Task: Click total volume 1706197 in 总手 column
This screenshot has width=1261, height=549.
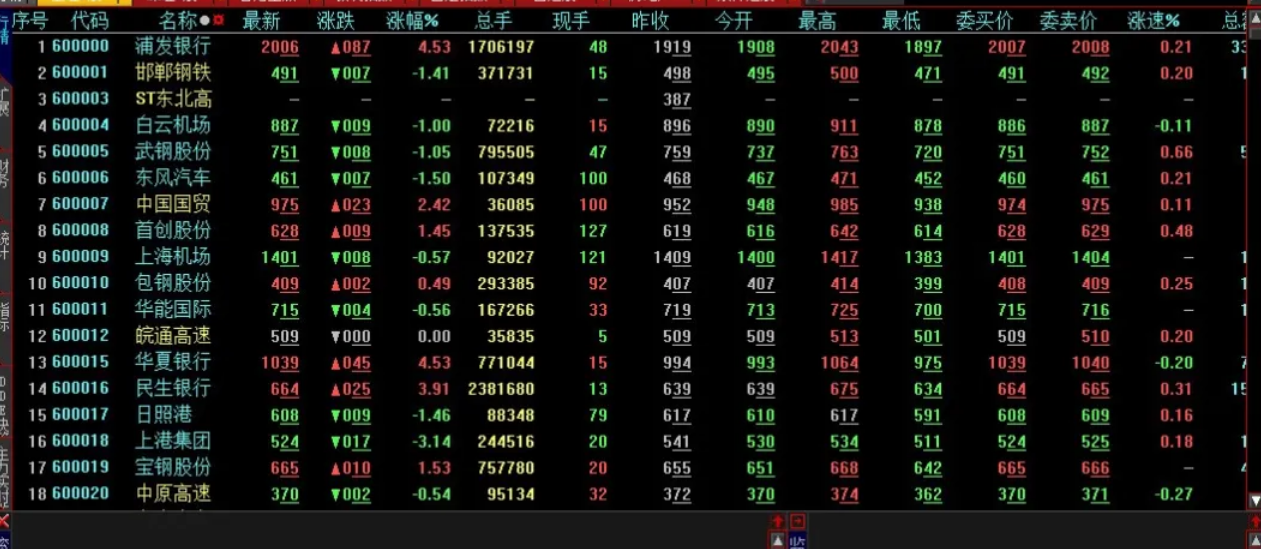Action: pos(501,47)
